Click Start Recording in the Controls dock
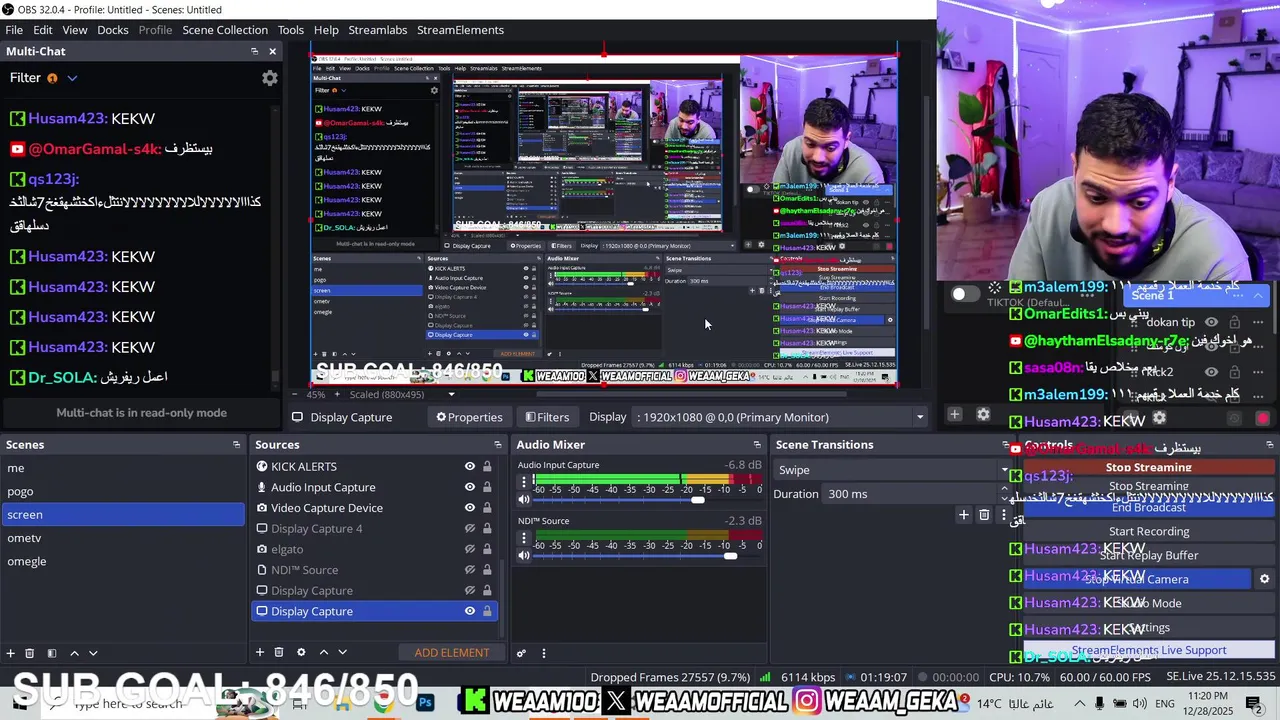1280x720 pixels. click(x=1148, y=532)
